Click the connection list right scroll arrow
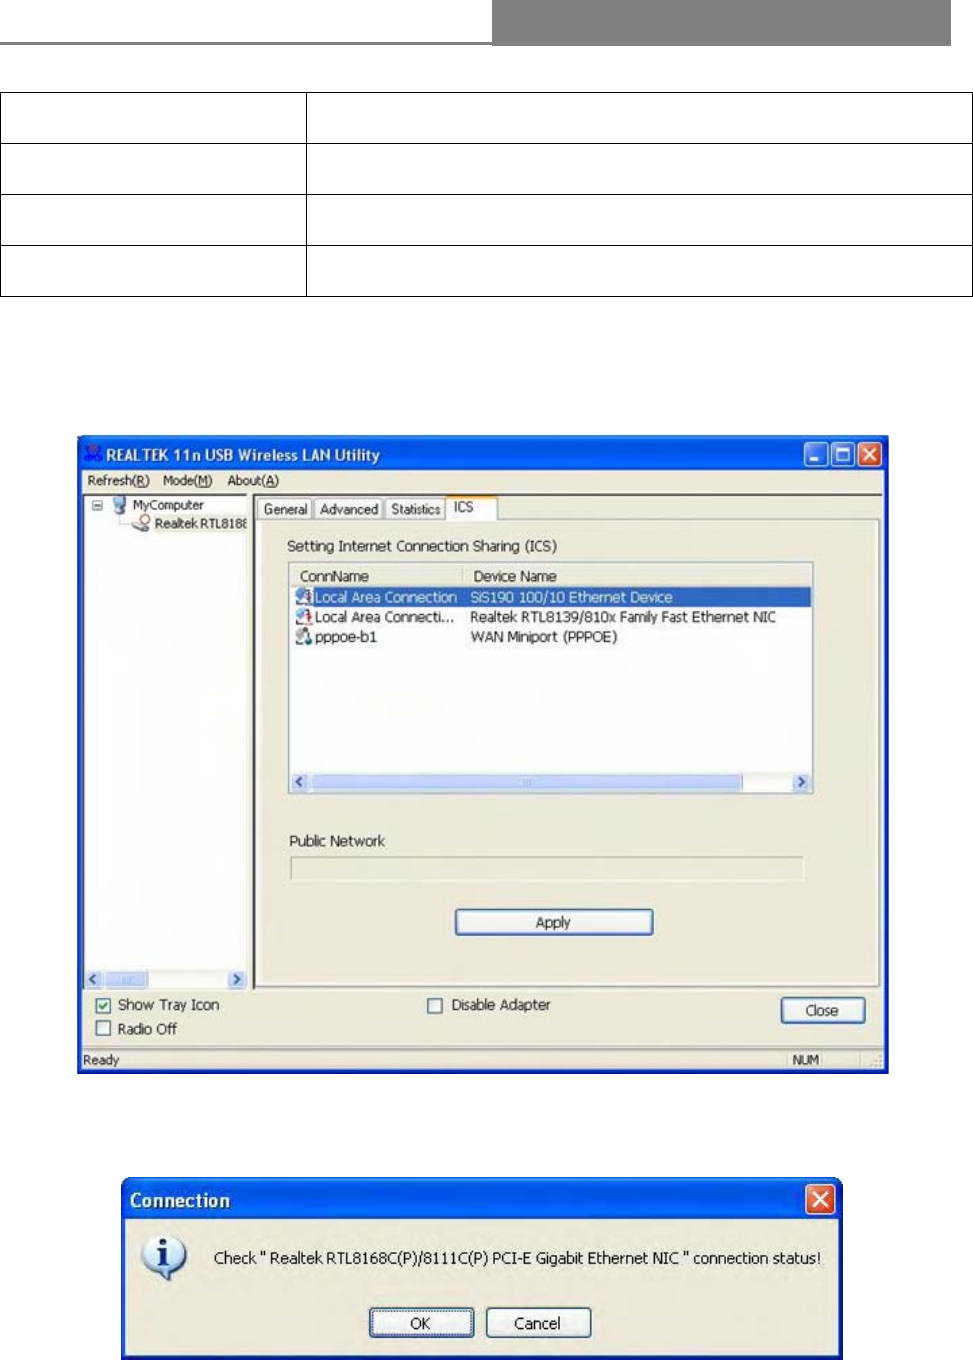Viewport: 973px width, 1360px height. pos(801,782)
